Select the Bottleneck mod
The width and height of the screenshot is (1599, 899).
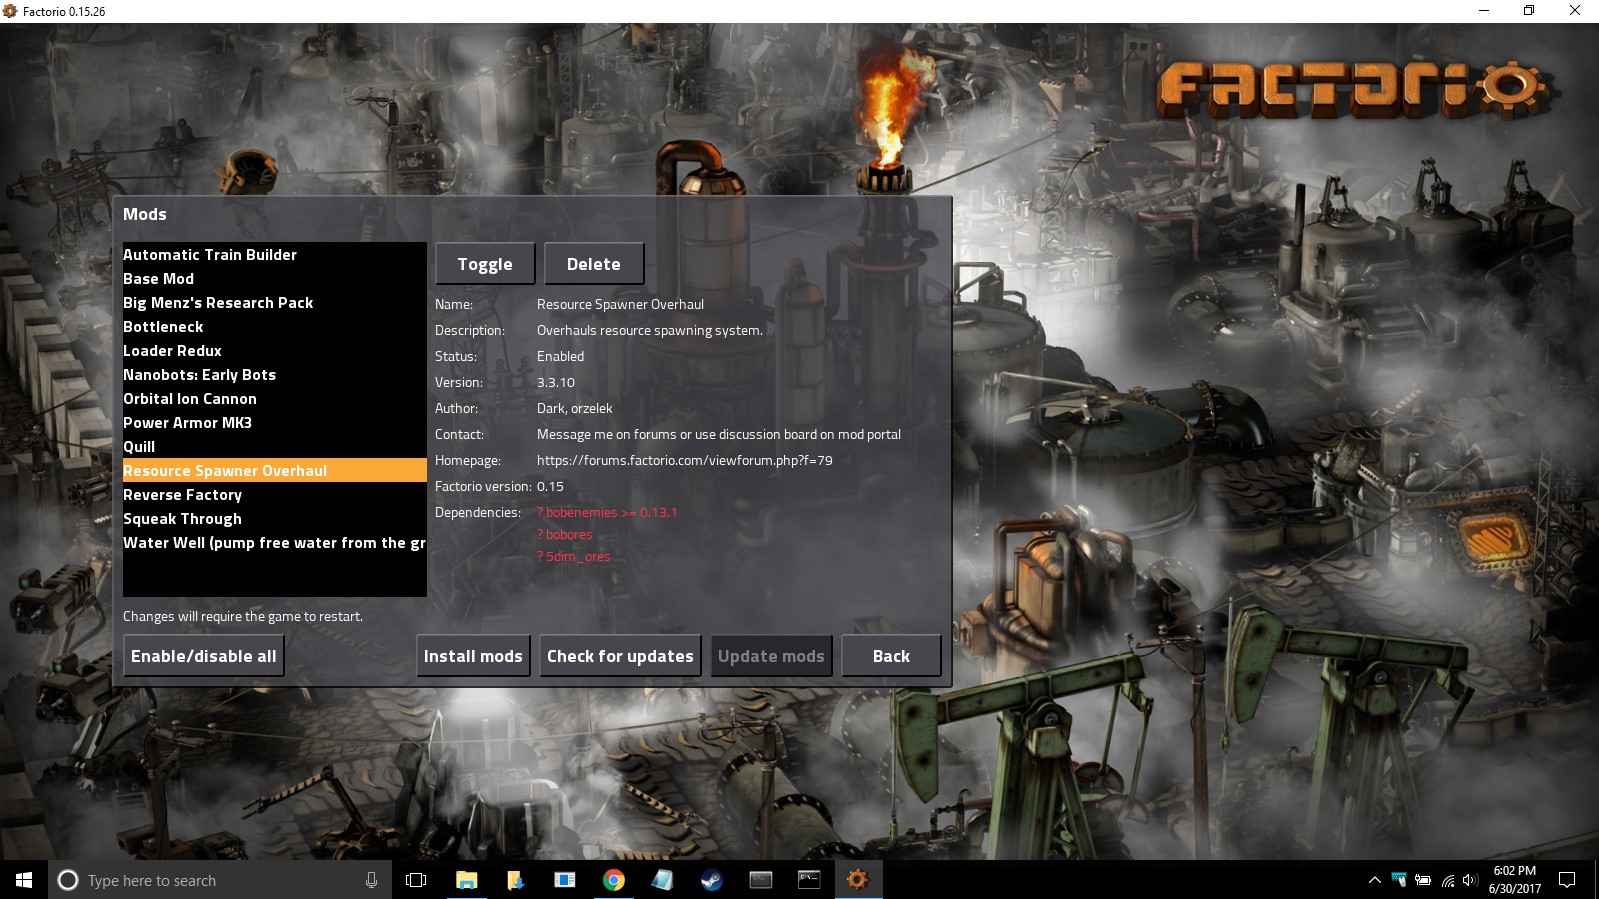[275, 326]
